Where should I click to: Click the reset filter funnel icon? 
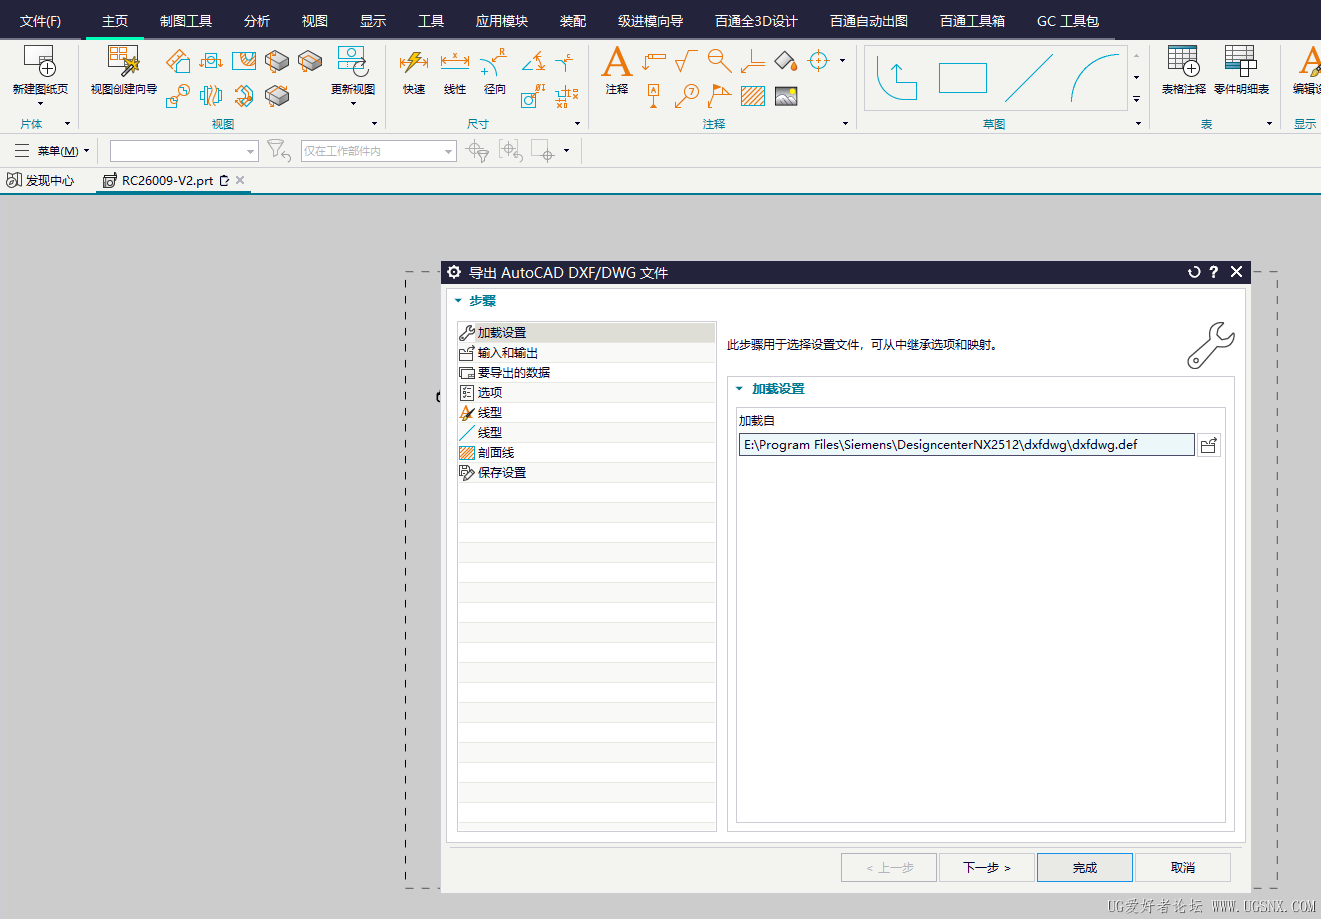tap(279, 151)
